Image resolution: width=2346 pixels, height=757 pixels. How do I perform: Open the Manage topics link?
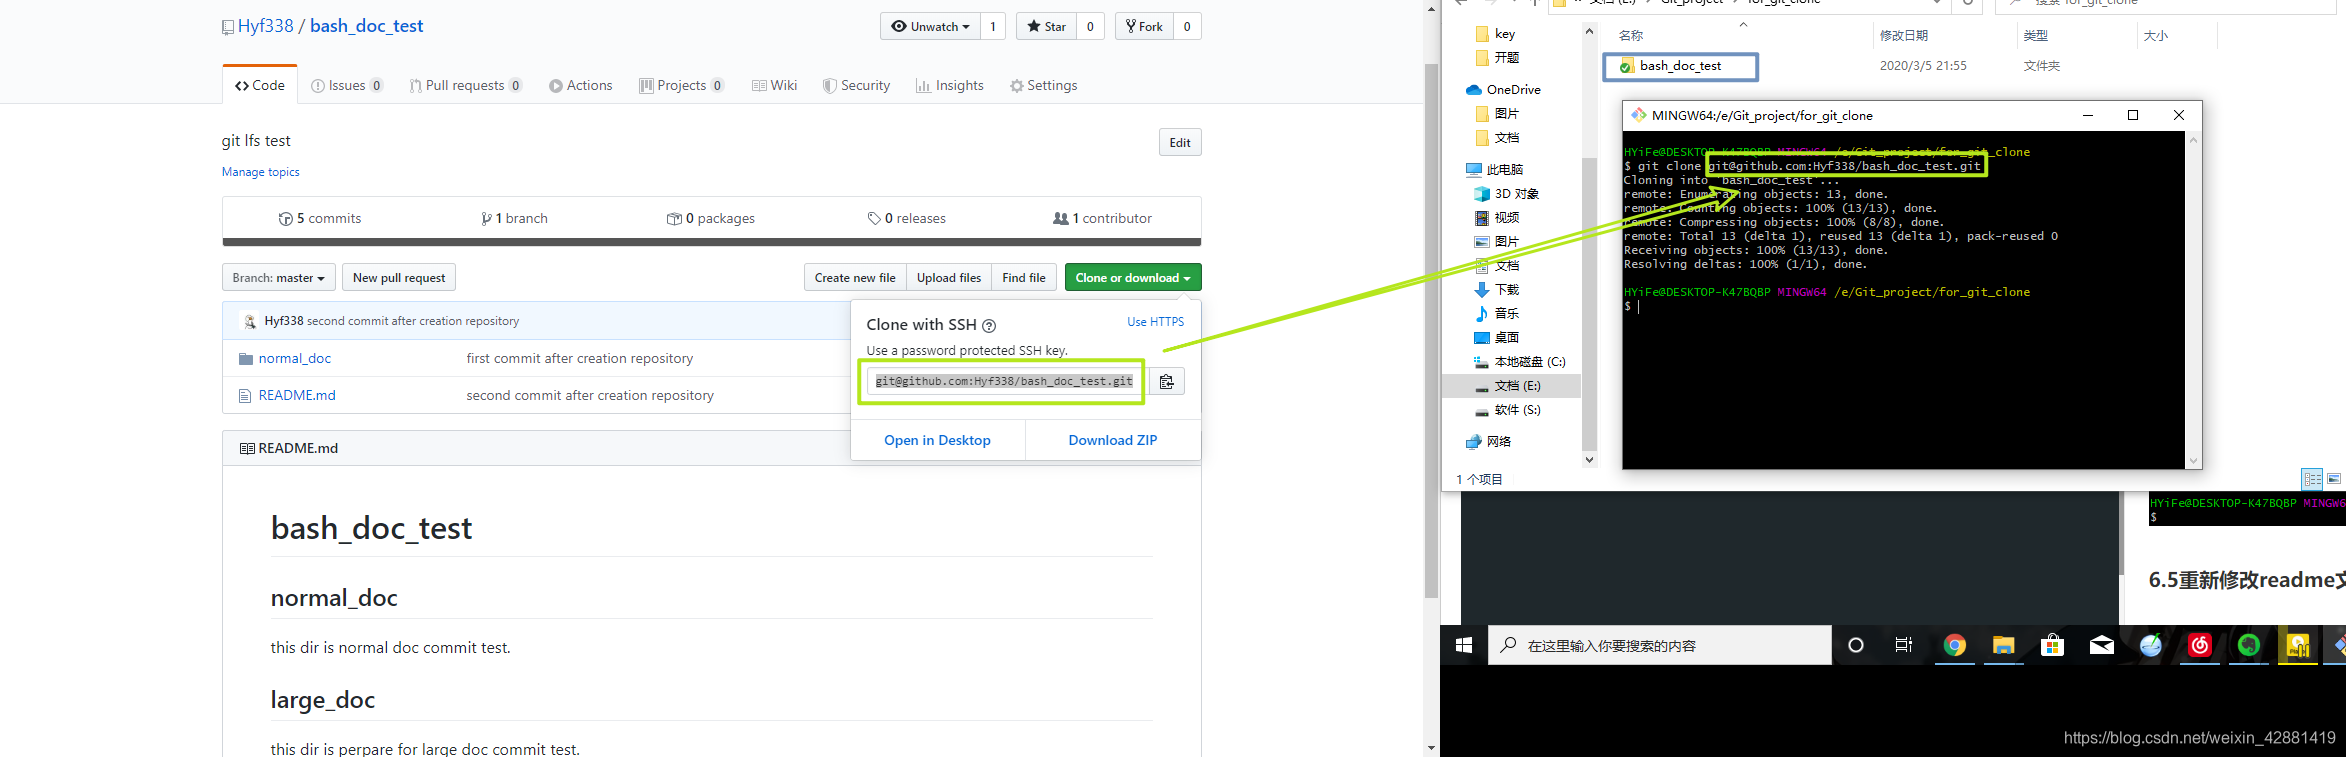261,172
